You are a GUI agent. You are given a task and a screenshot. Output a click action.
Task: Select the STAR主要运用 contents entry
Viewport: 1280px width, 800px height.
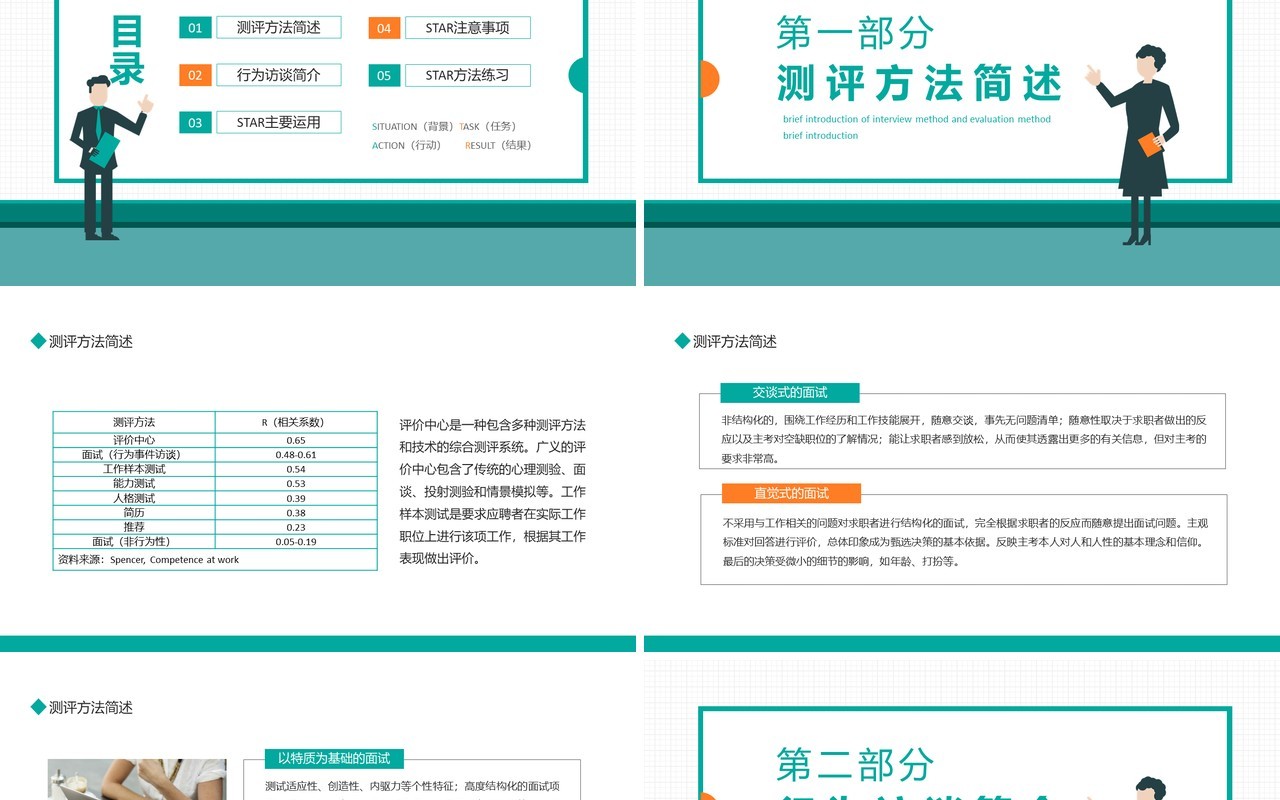pos(279,122)
